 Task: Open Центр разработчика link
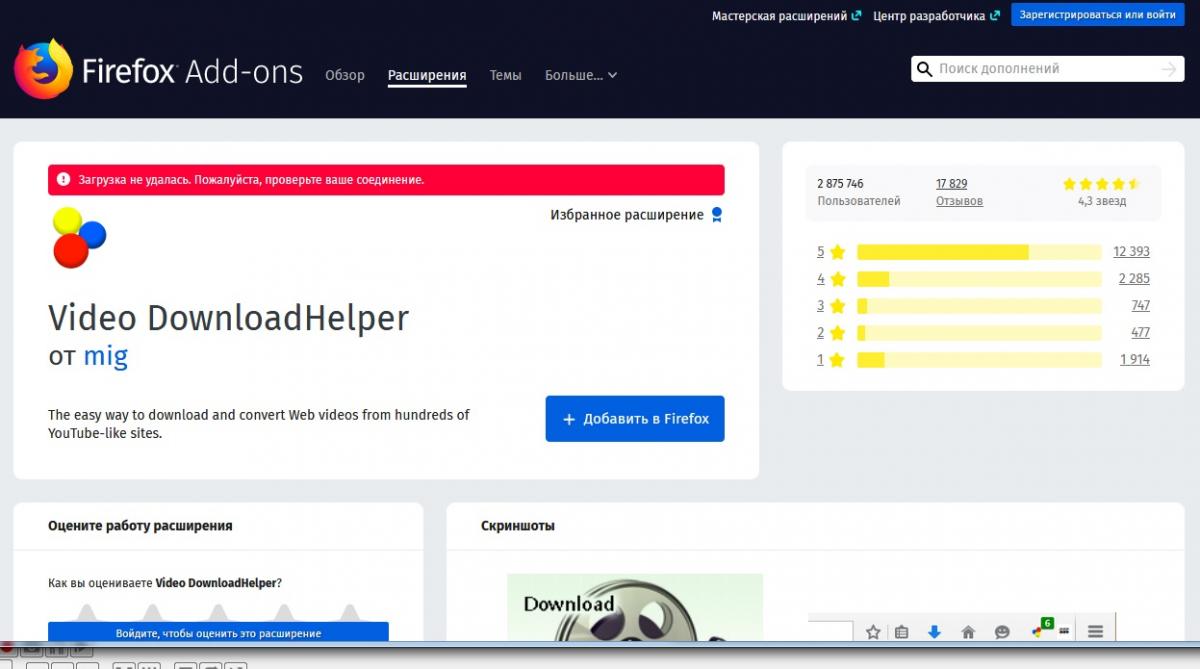click(x=936, y=16)
